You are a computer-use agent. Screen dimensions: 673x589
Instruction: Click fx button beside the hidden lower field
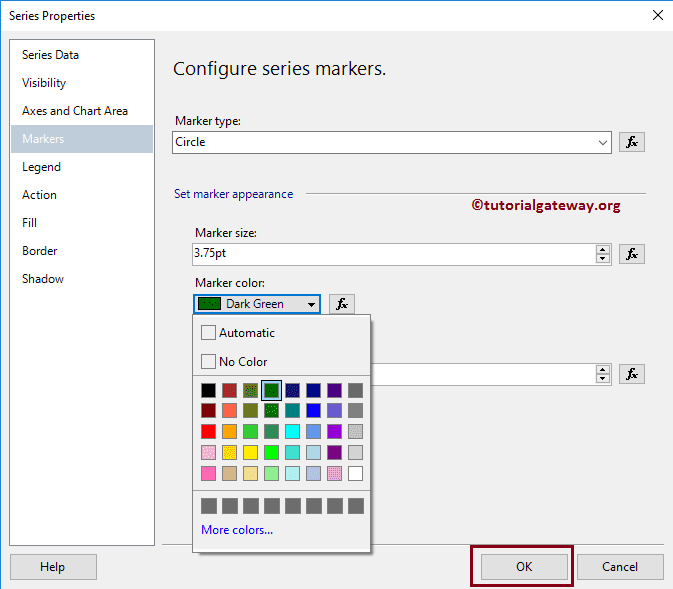pos(631,374)
